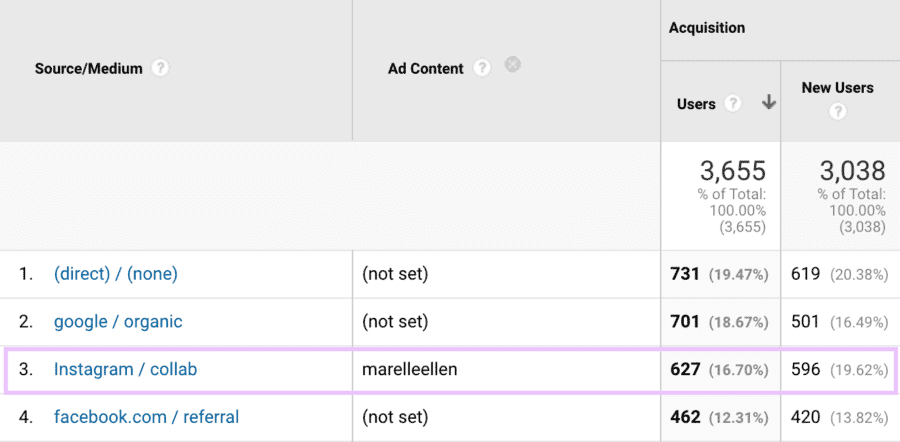Open the (direct) / (none) source link
This screenshot has width=900, height=442.
click(116, 274)
